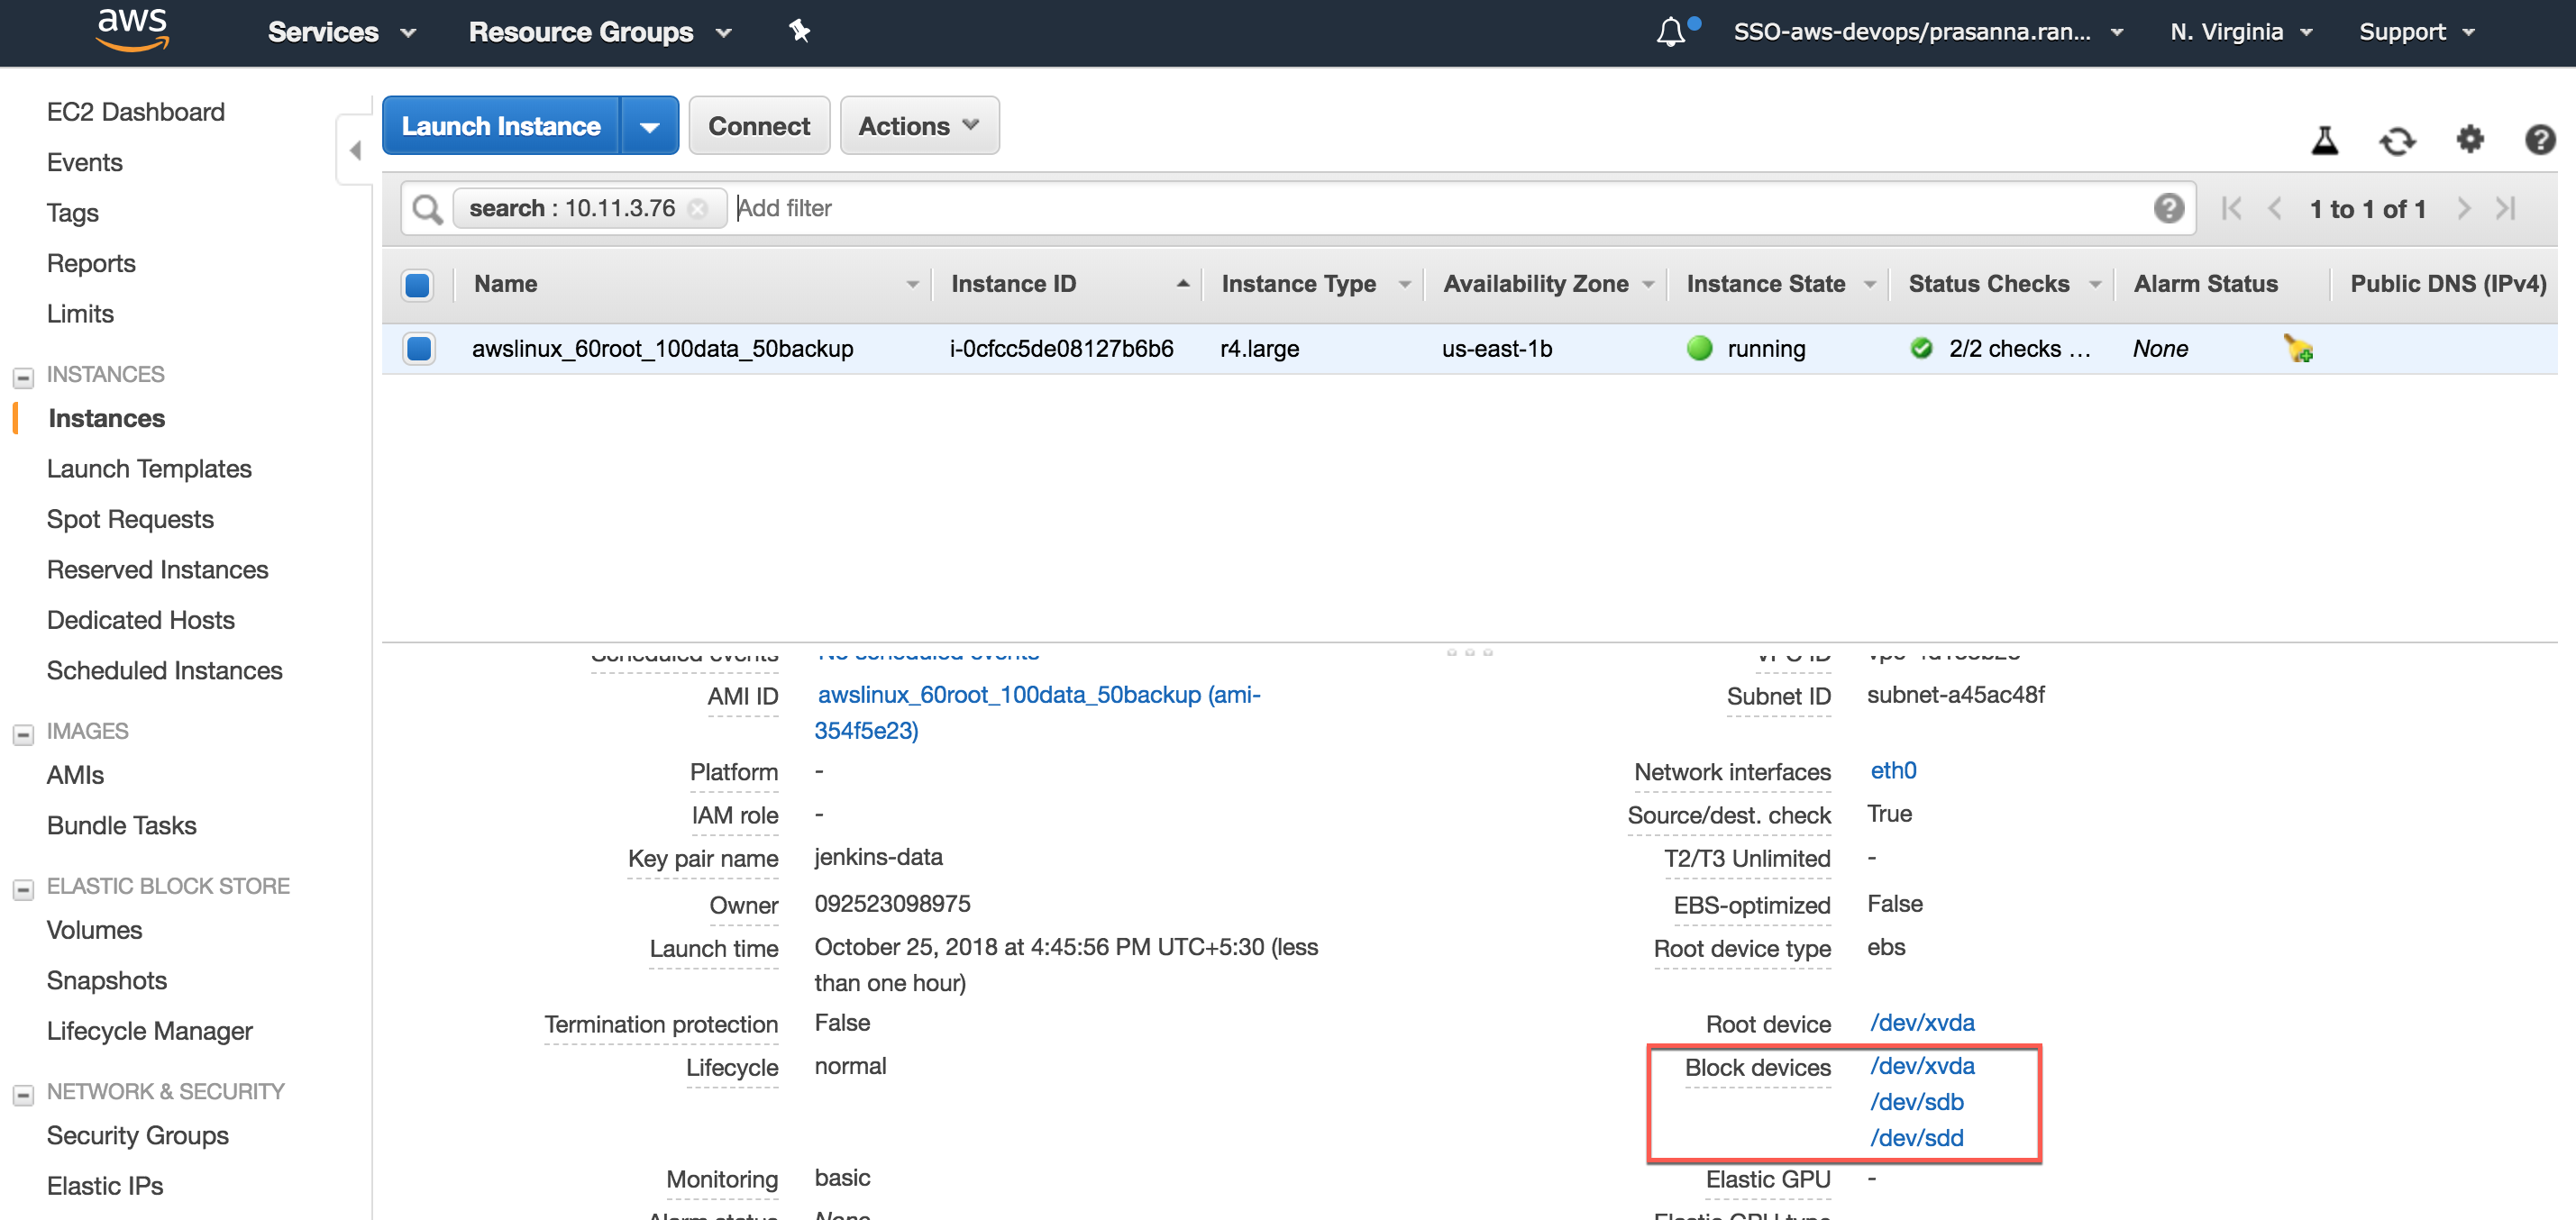Go to first page of results
Image resolution: width=2576 pixels, height=1220 pixels.
2231,208
